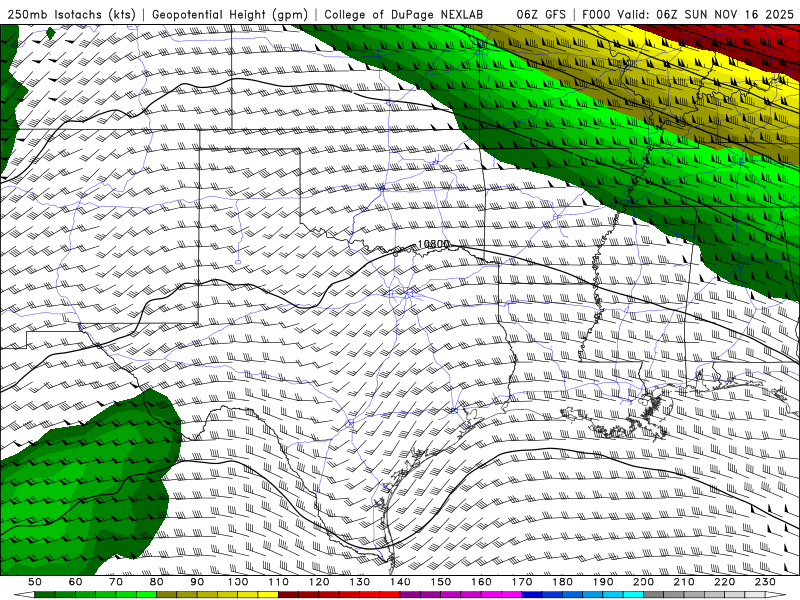Image resolution: width=800 pixels, height=600 pixels.
Task: Click the '60' value on the color scale
Action: 76,582
